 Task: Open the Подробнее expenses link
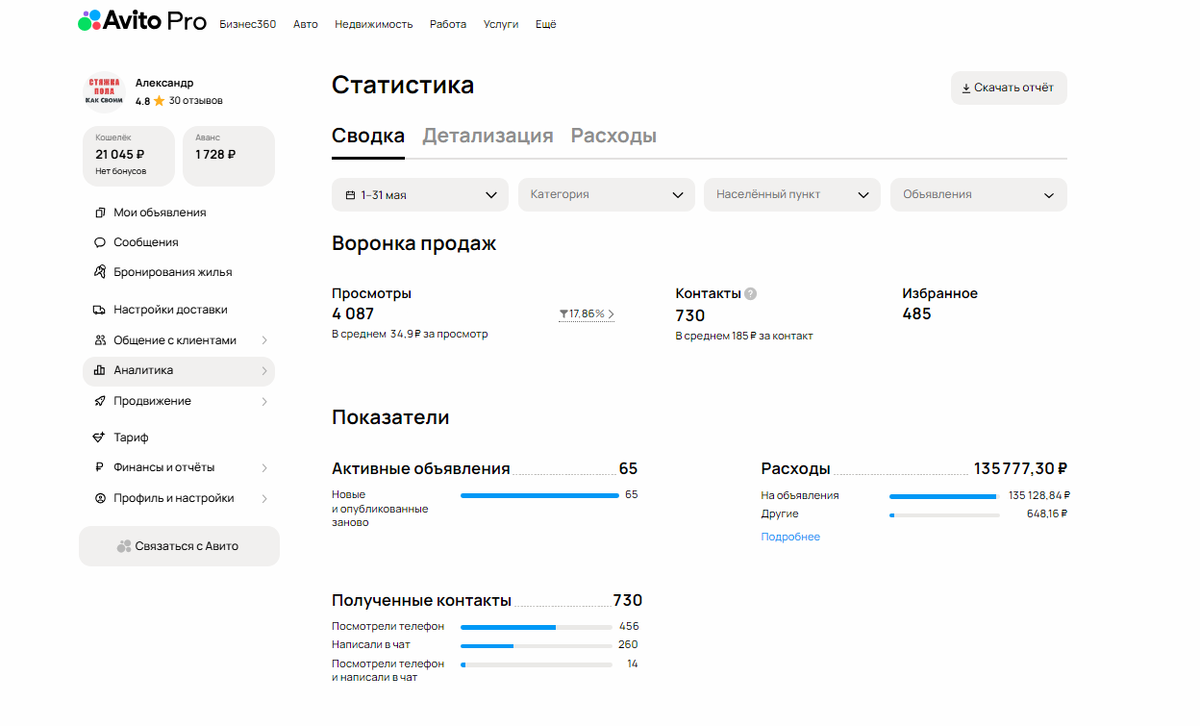point(790,537)
